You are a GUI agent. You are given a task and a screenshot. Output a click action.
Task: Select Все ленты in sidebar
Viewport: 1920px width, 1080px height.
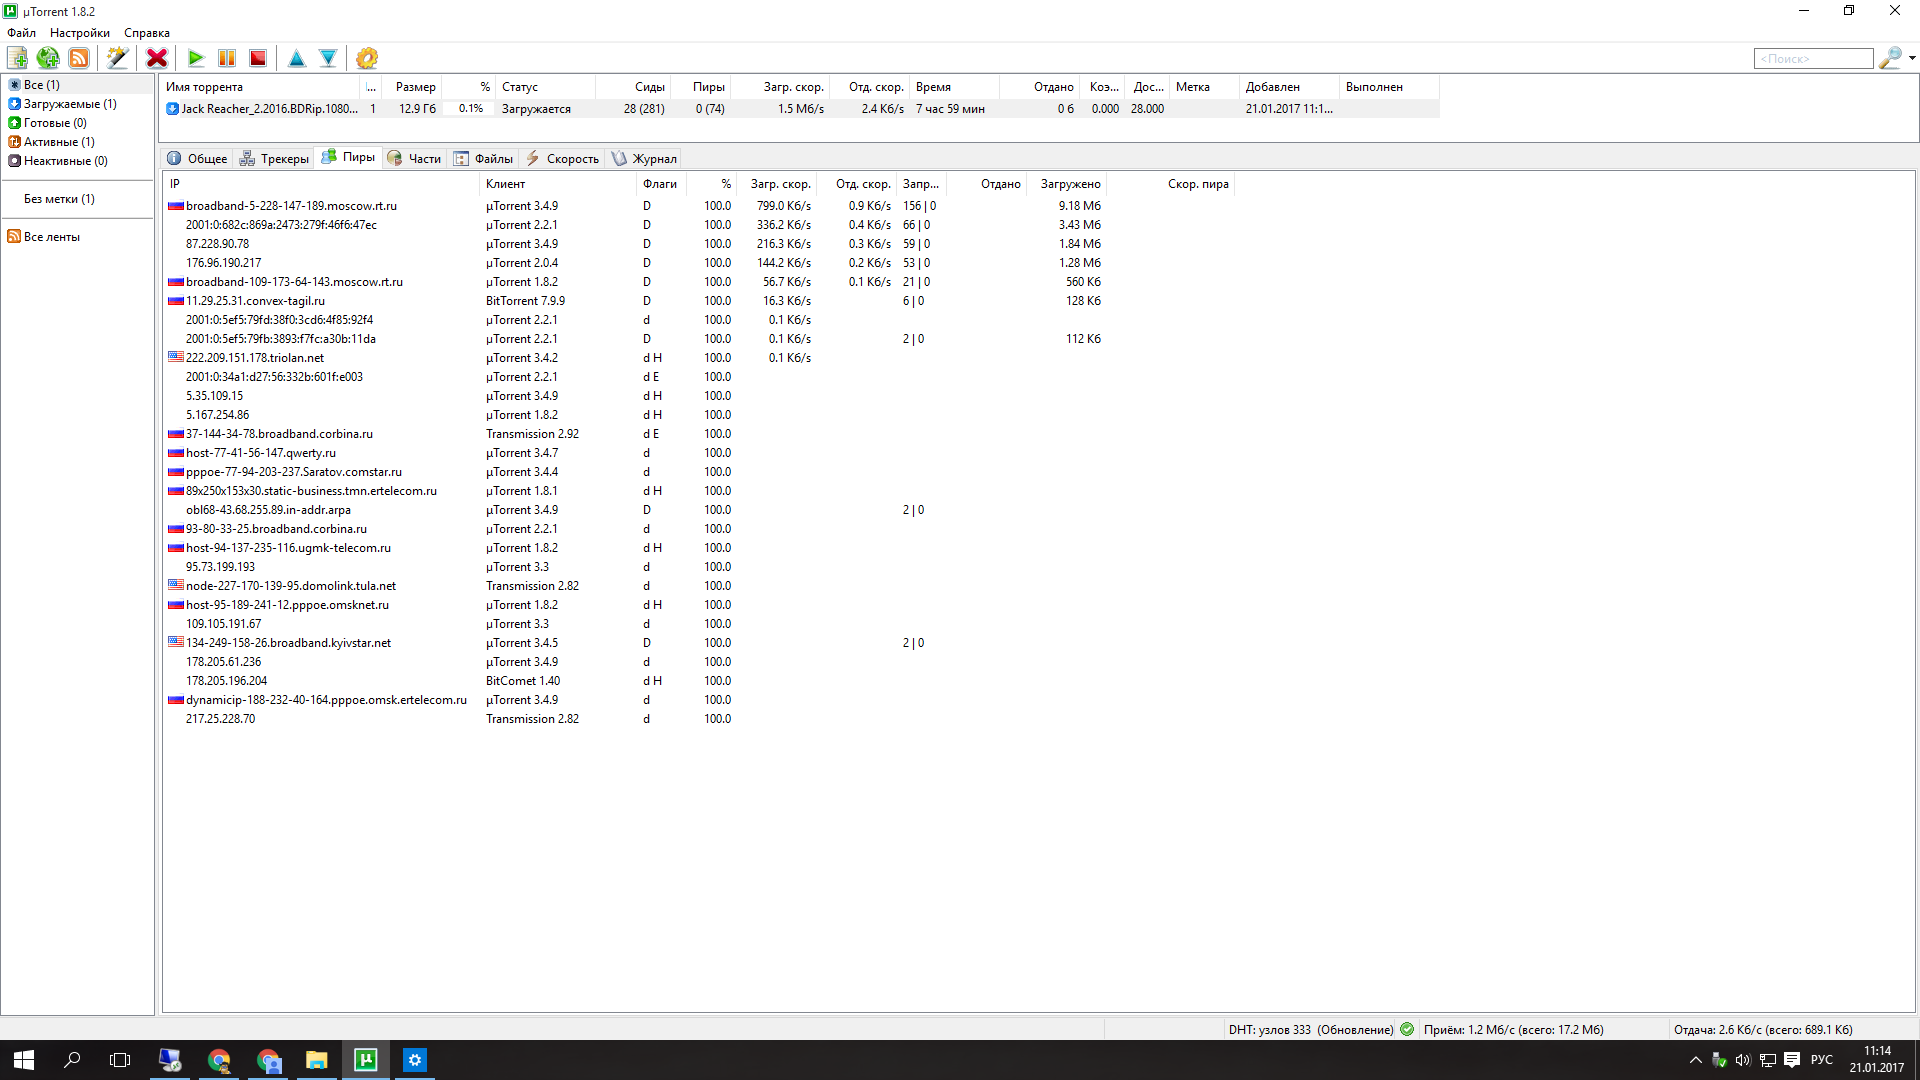[51, 237]
